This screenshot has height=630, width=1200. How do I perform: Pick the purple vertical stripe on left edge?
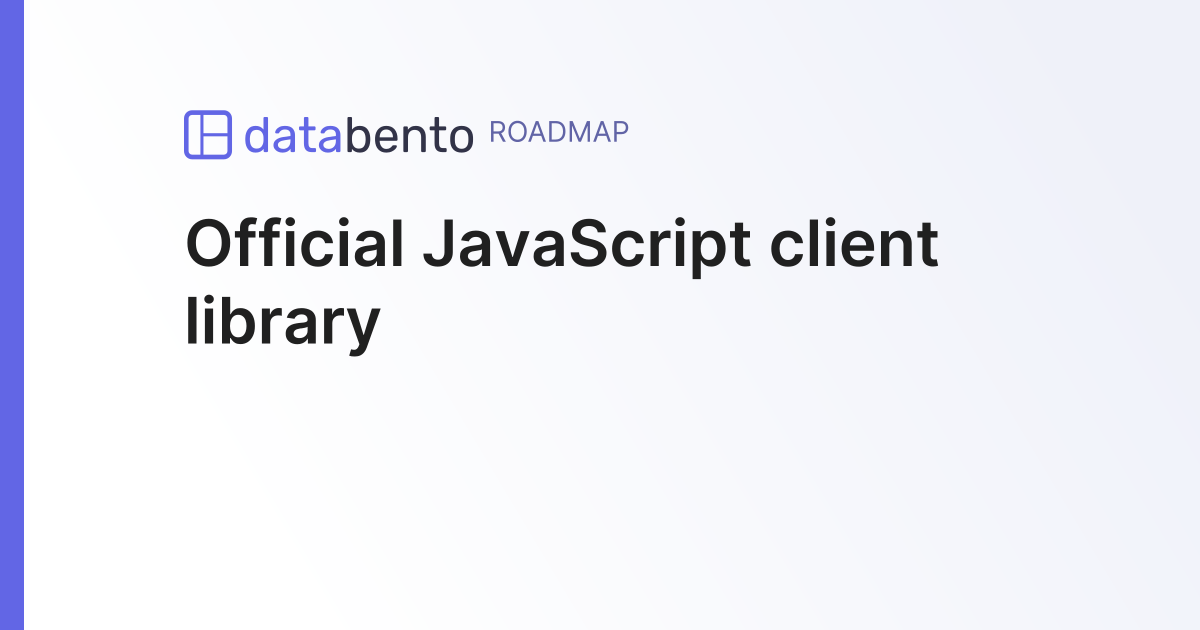[11, 315]
